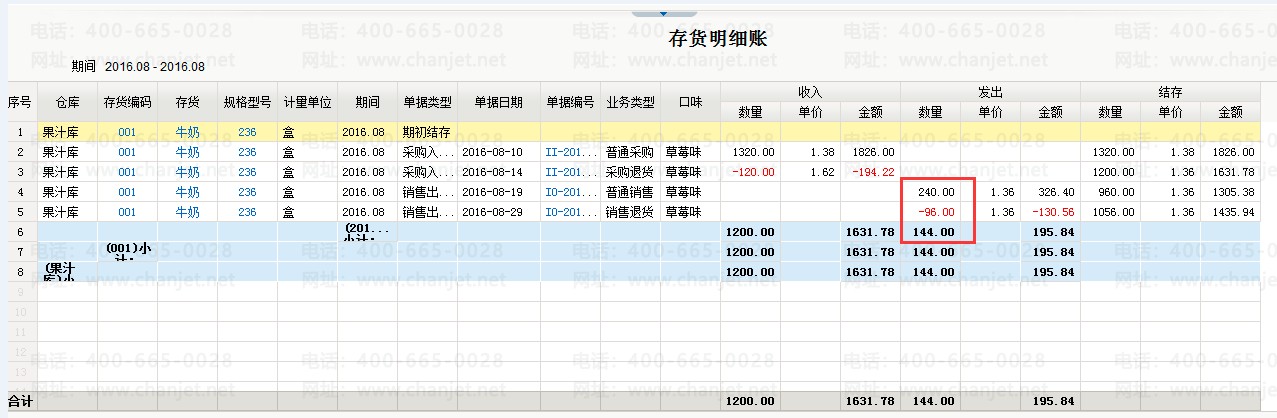Select the (001)小计 subtotal label
The height and width of the screenshot is (418, 1277).
(127, 251)
